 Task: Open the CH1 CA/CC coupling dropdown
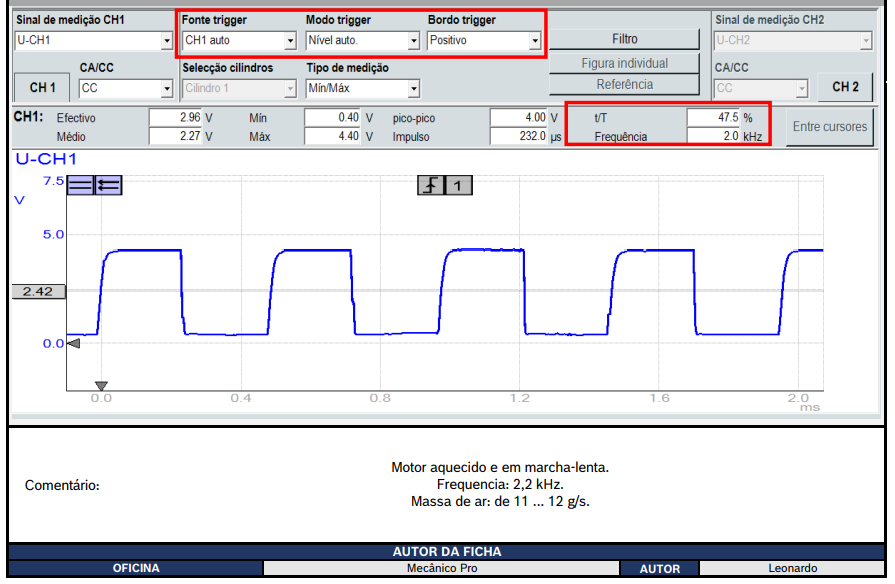167,89
